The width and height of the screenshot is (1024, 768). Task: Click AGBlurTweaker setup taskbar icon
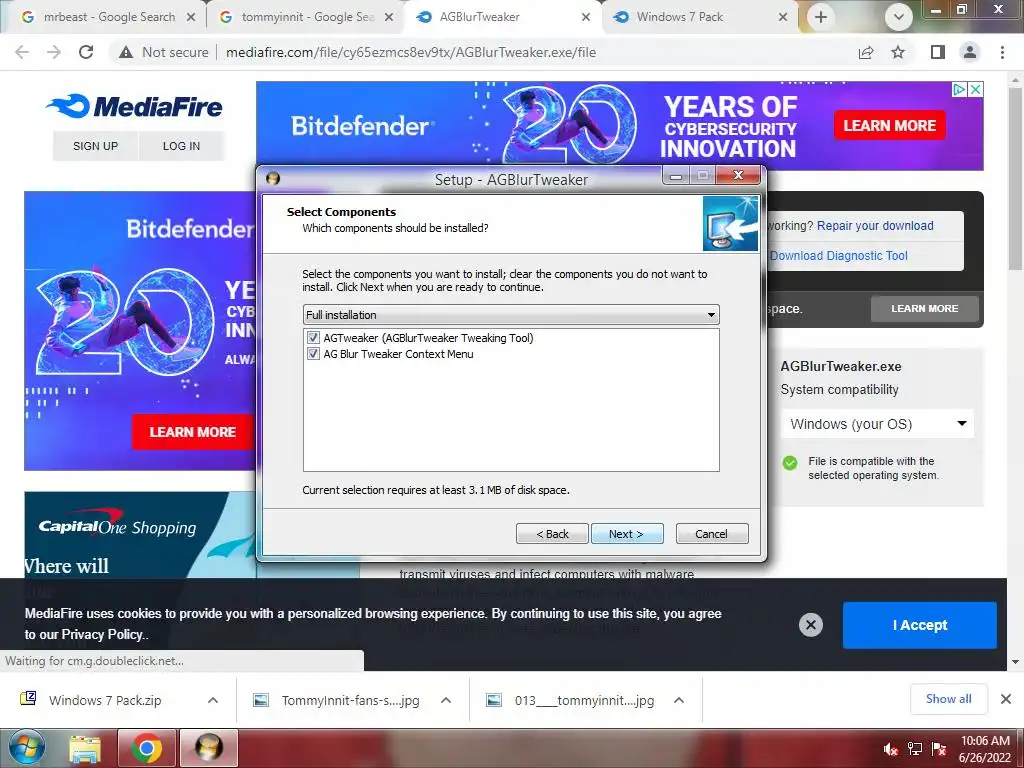click(208, 748)
